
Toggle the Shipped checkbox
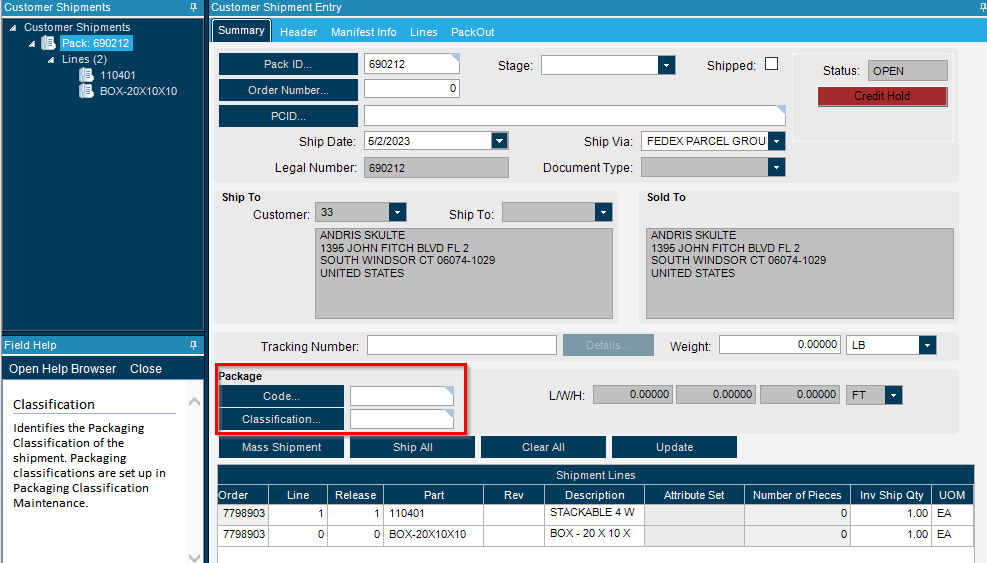point(771,64)
